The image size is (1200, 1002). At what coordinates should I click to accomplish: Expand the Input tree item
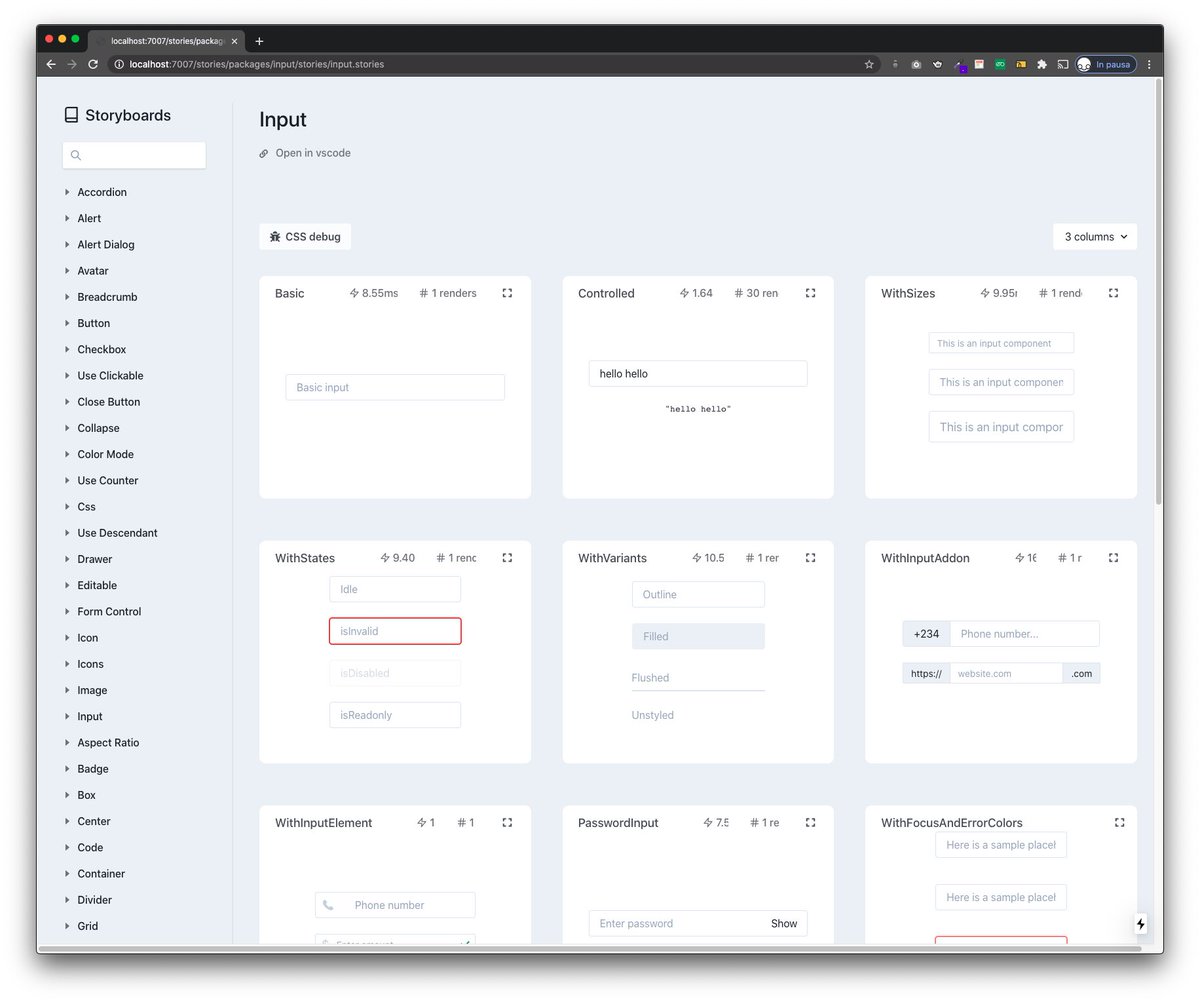point(67,716)
